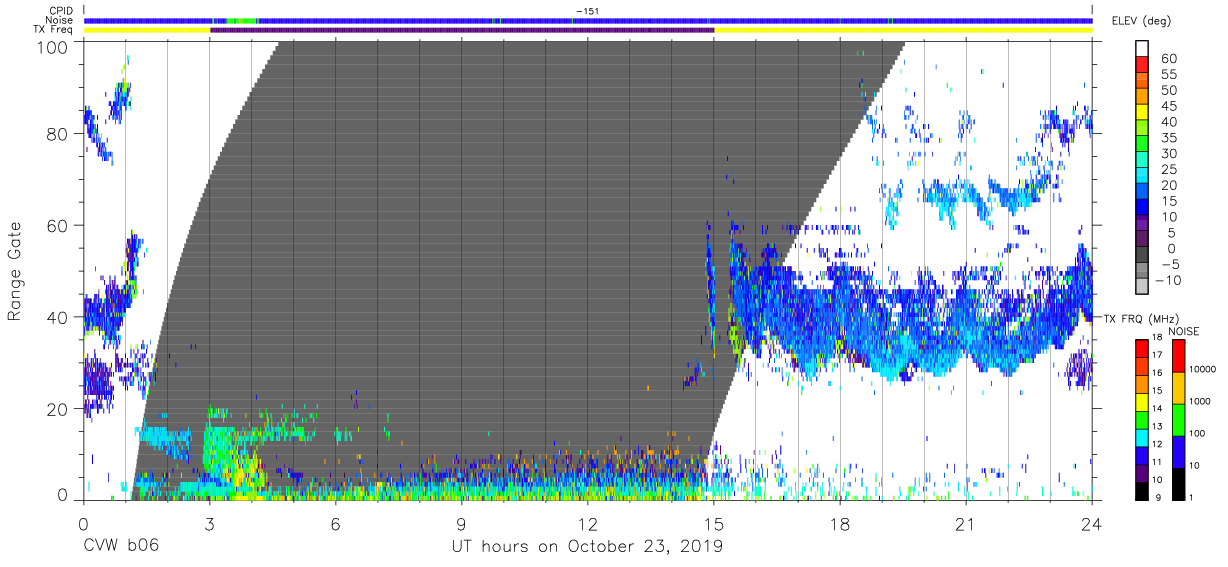Click the yellow segment of the ELEV colorbar
This screenshot has height=567, width=1228.
(x=1143, y=114)
